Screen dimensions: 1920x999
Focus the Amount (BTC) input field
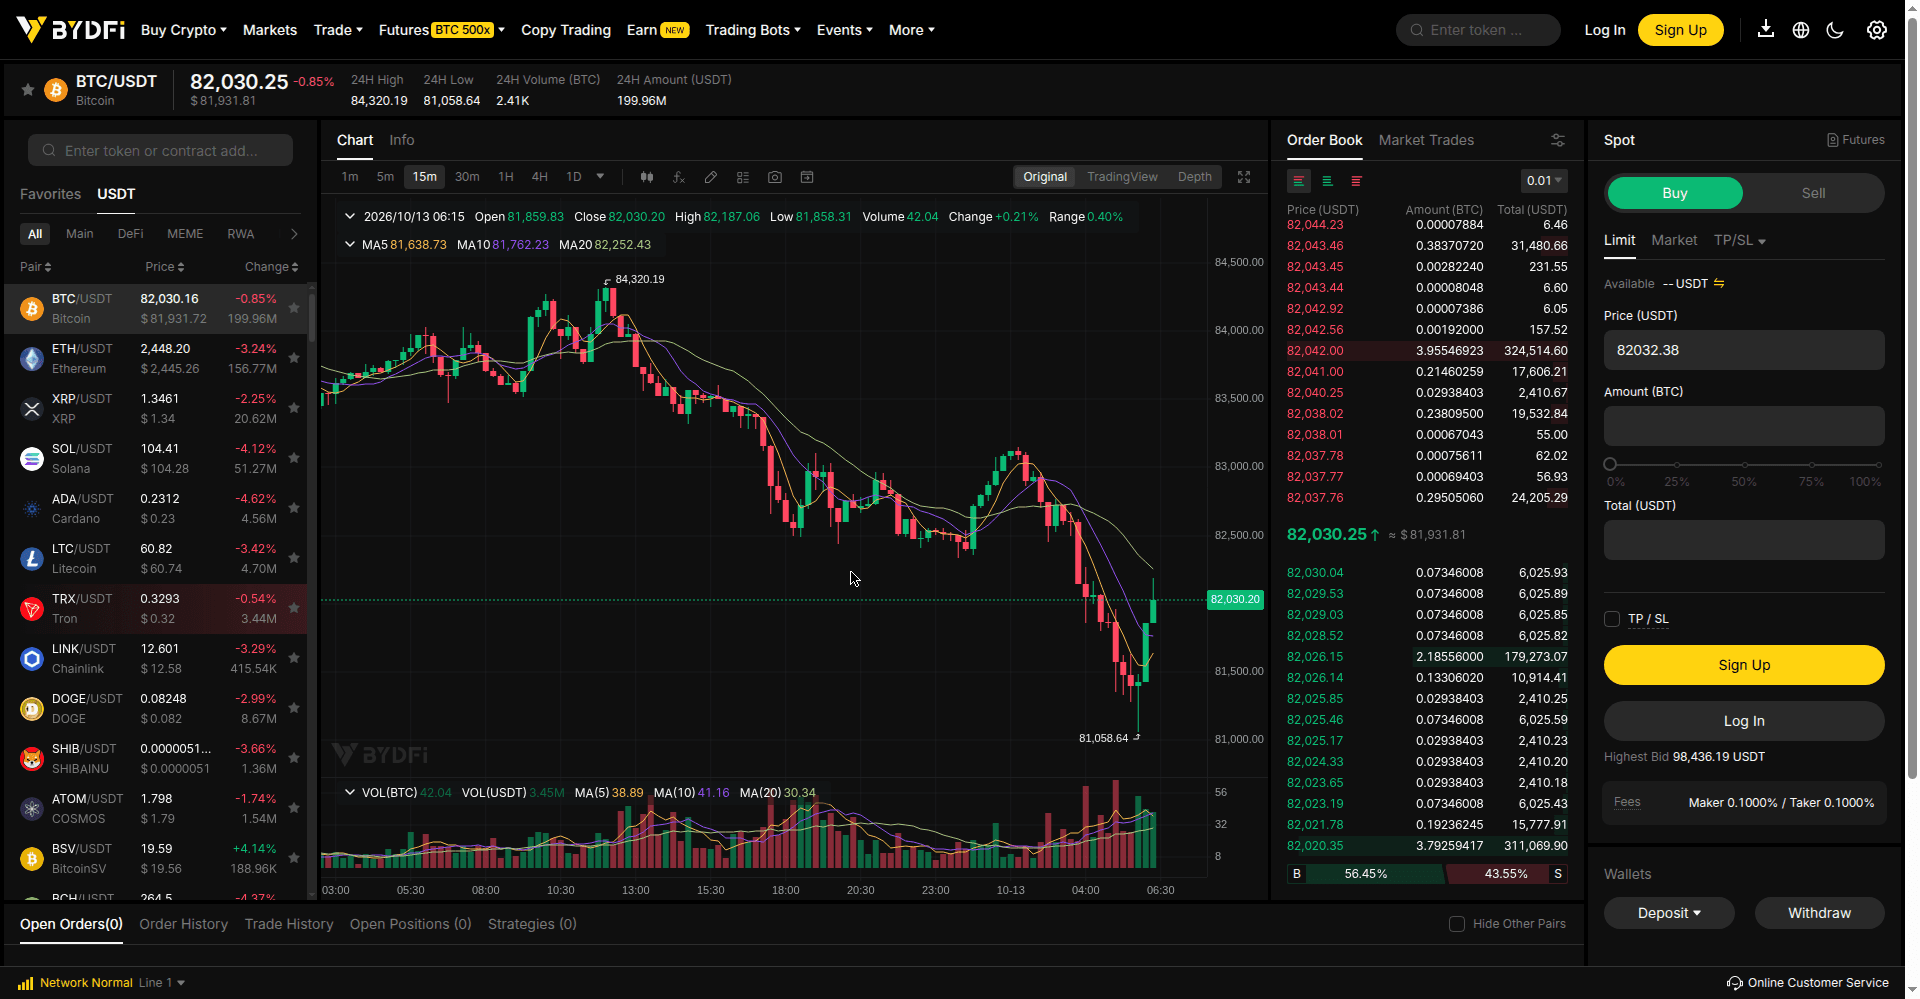pyautogui.click(x=1744, y=426)
